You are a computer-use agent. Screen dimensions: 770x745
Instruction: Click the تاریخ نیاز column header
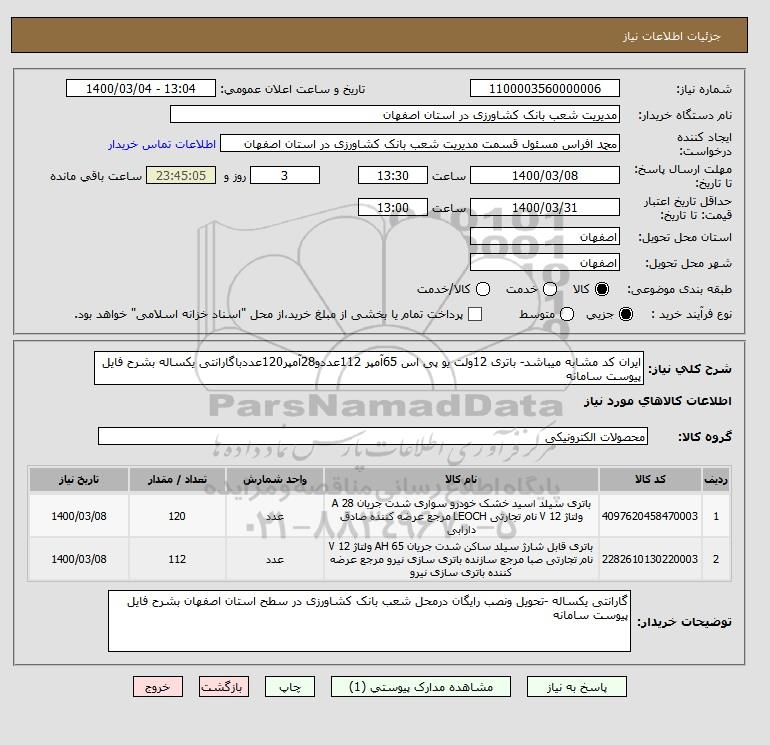[x=79, y=479]
